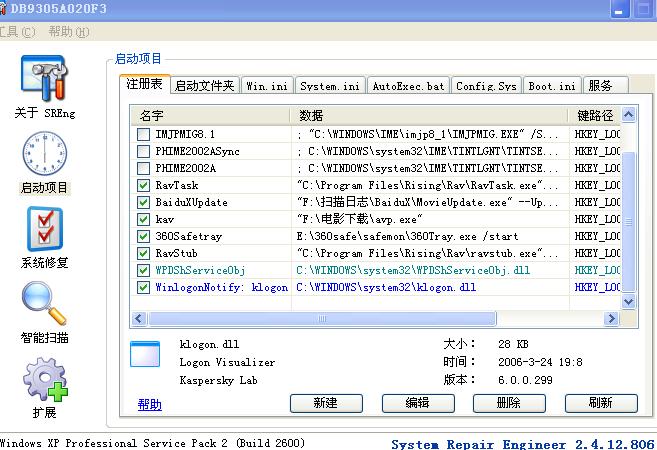The image size is (657, 450).
Task: Uncheck the BaiduXUpdate startup entry
Action: point(143,202)
